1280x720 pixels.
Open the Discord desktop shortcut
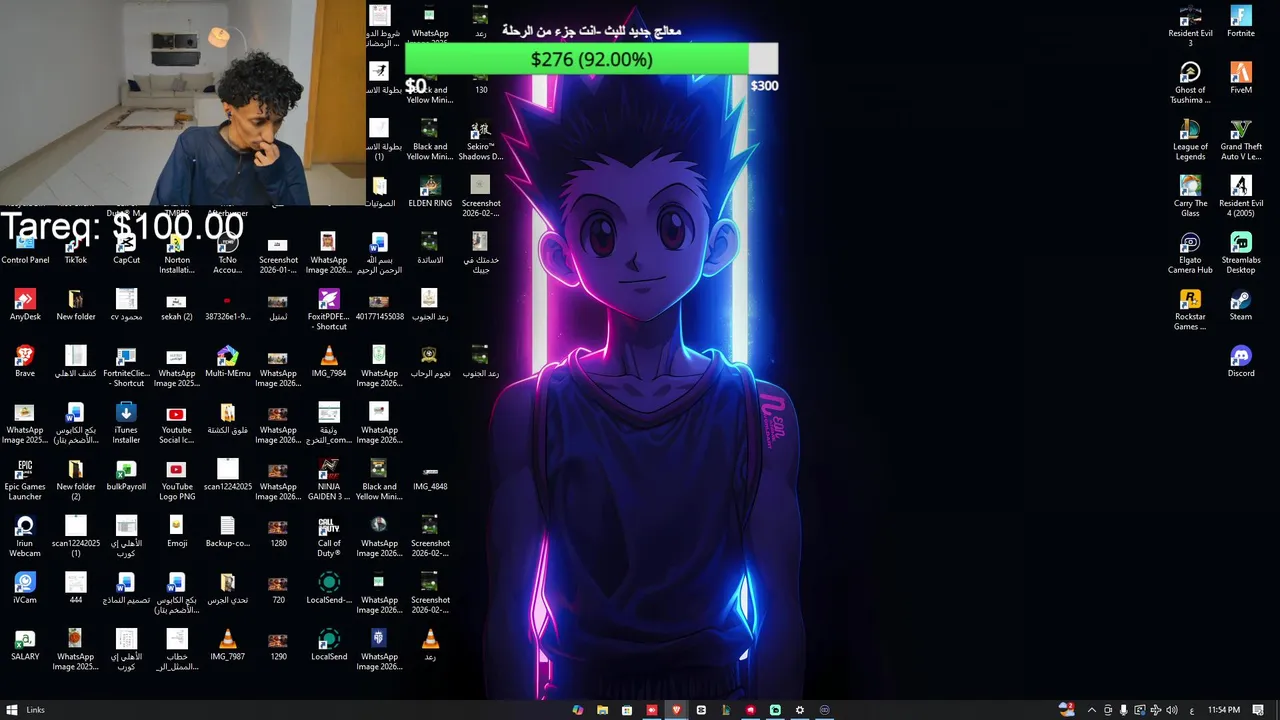tap(1241, 362)
